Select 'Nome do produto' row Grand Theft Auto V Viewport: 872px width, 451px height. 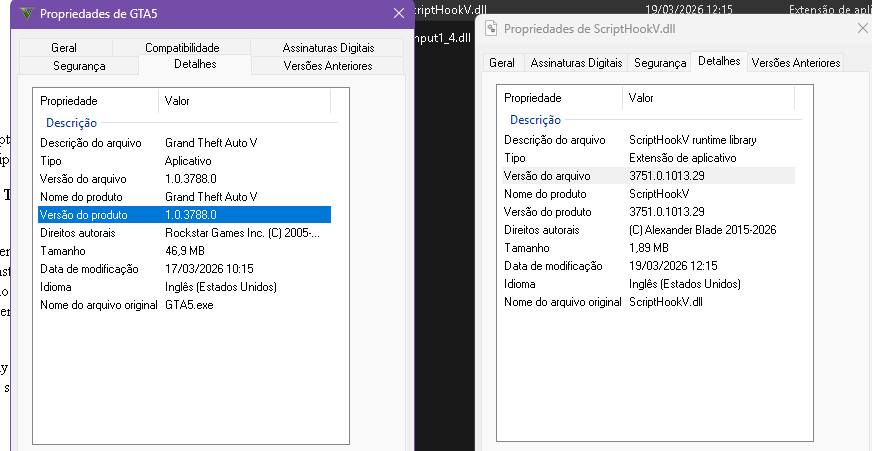coord(185,197)
